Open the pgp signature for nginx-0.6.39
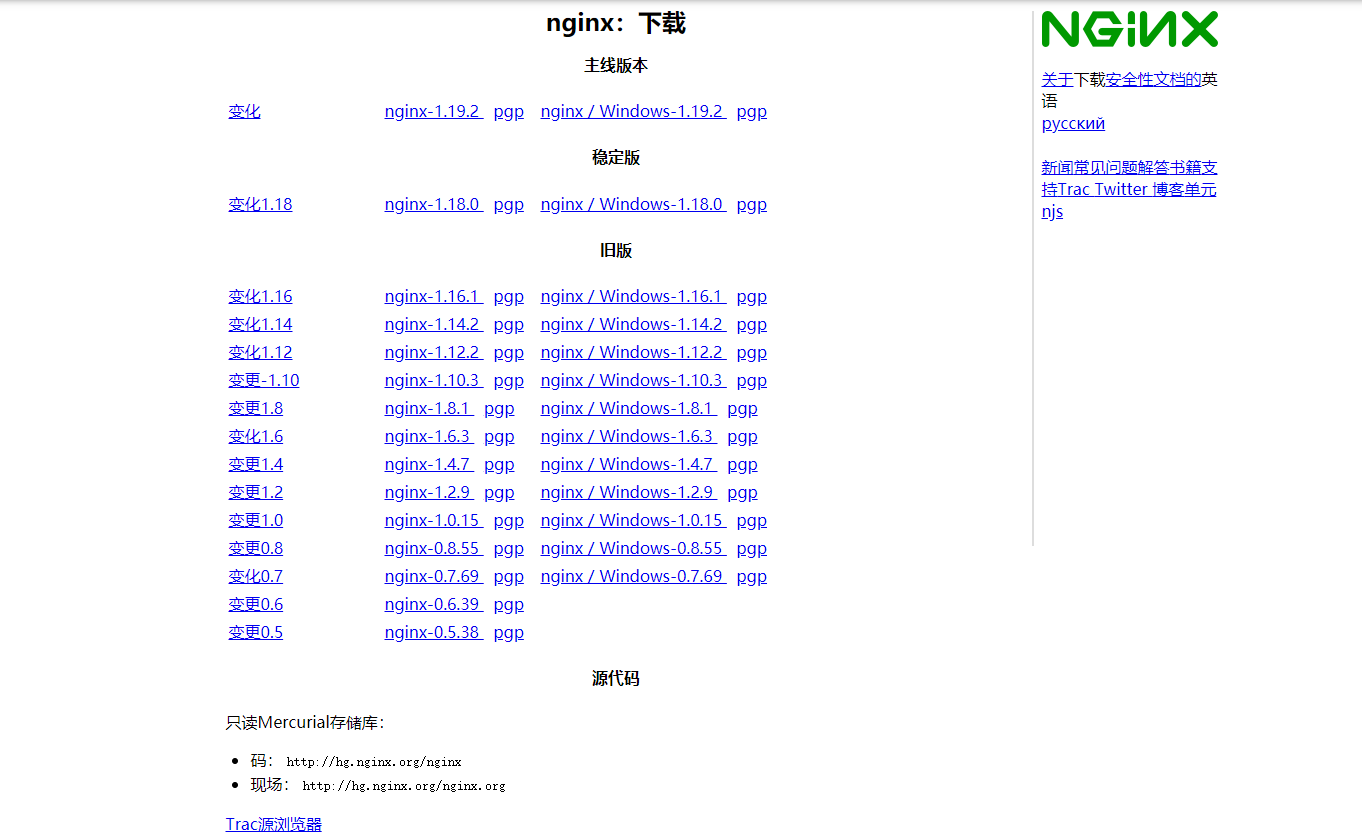 (x=508, y=604)
